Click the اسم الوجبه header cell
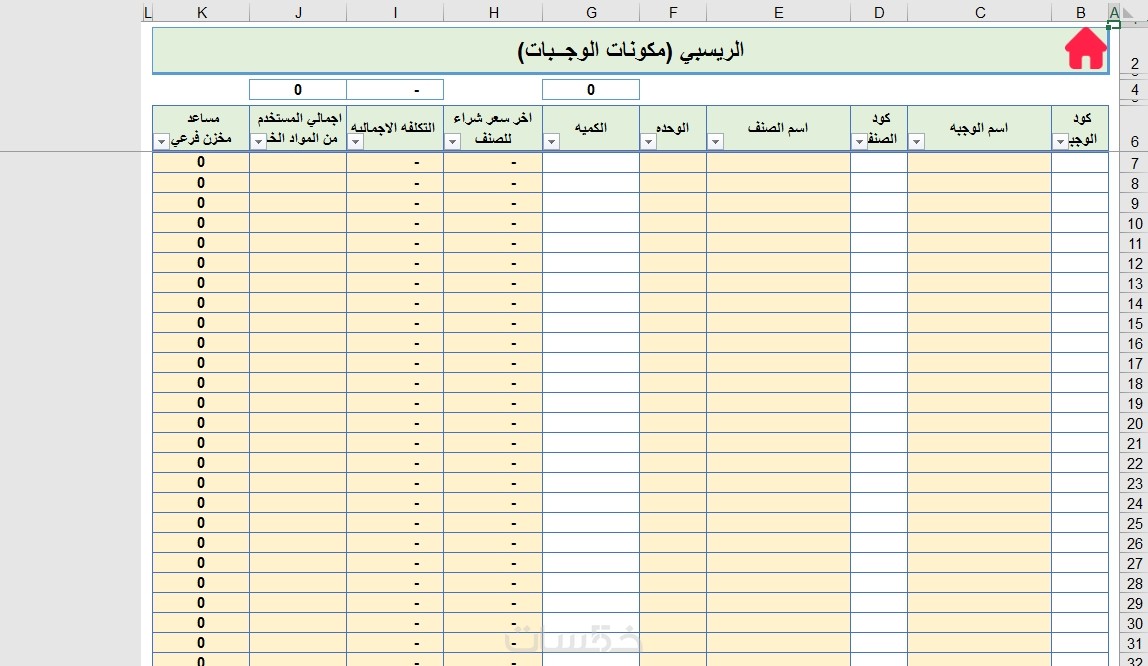 tap(980, 128)
